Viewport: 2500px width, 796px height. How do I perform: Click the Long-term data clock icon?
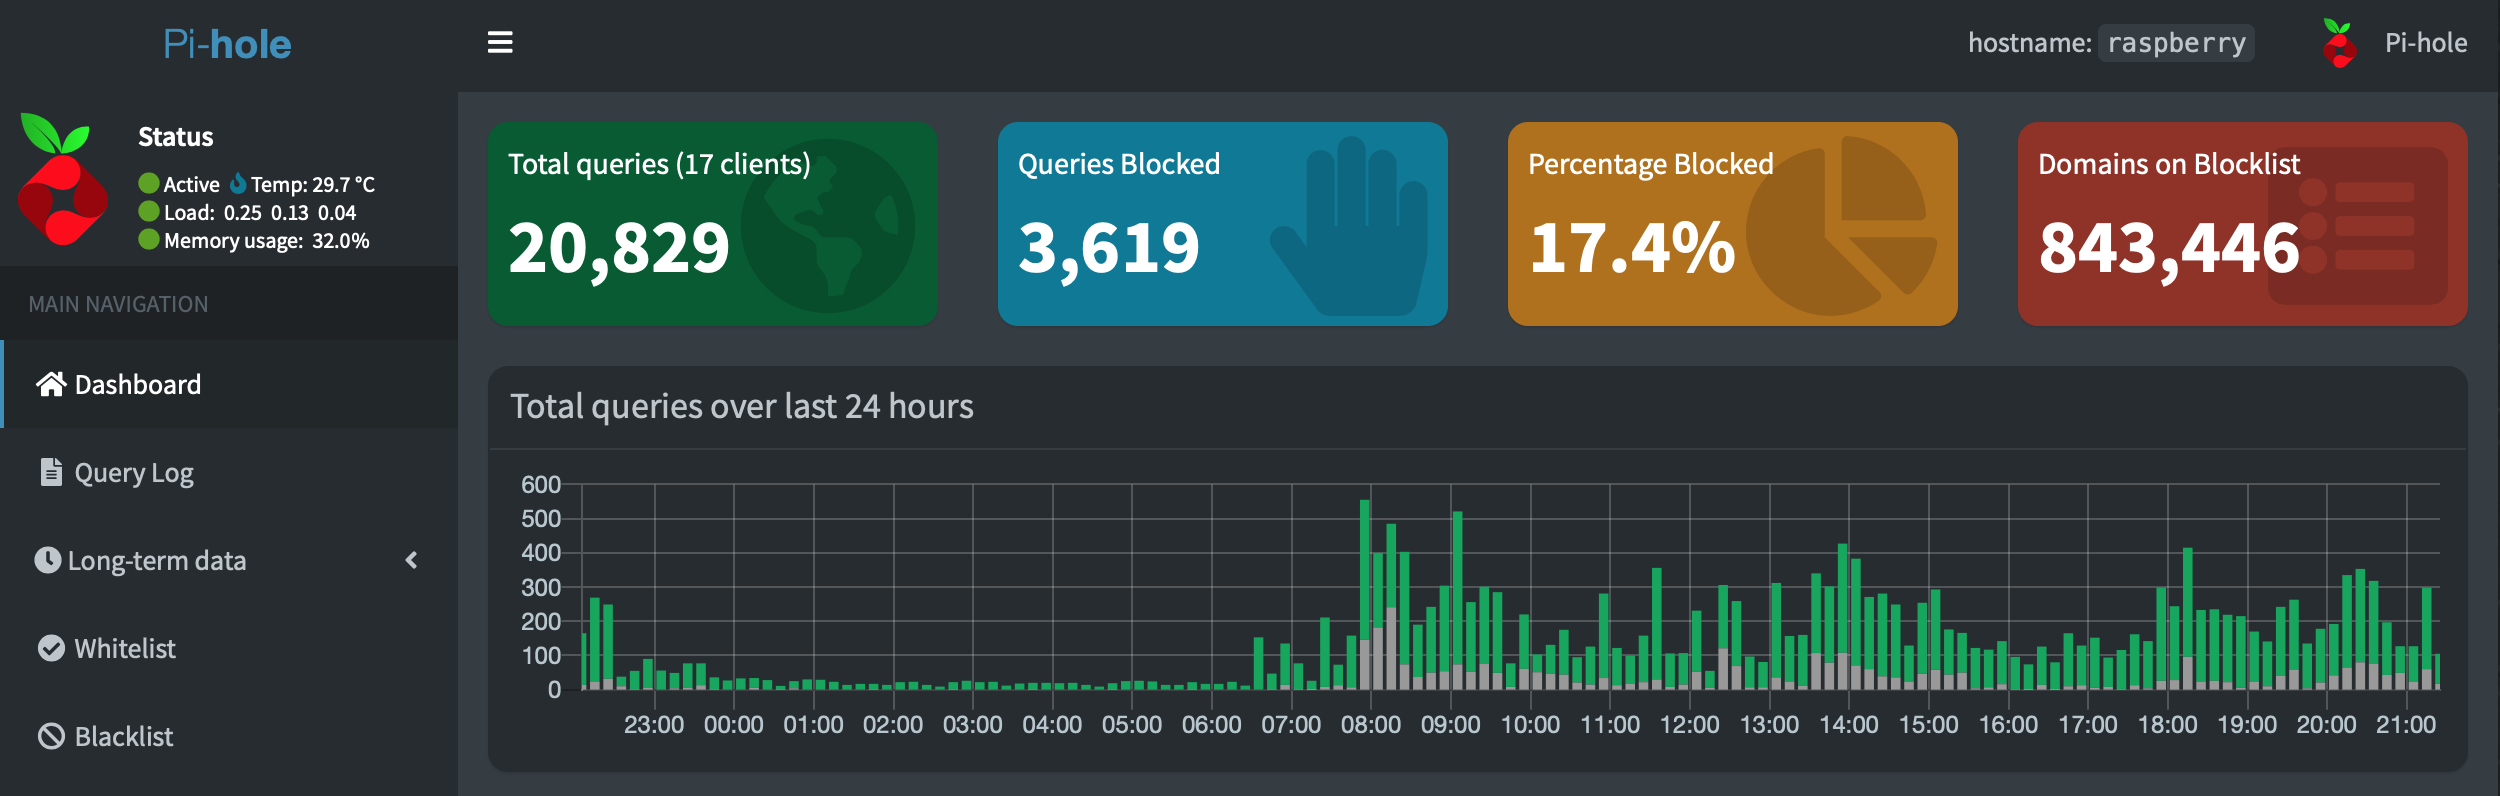(47, 560)
